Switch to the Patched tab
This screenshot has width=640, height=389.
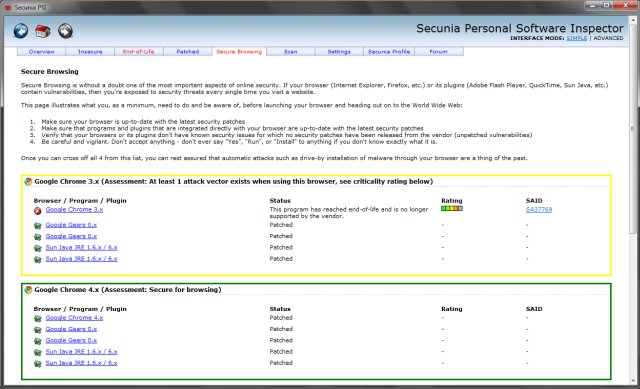point(188,52)
